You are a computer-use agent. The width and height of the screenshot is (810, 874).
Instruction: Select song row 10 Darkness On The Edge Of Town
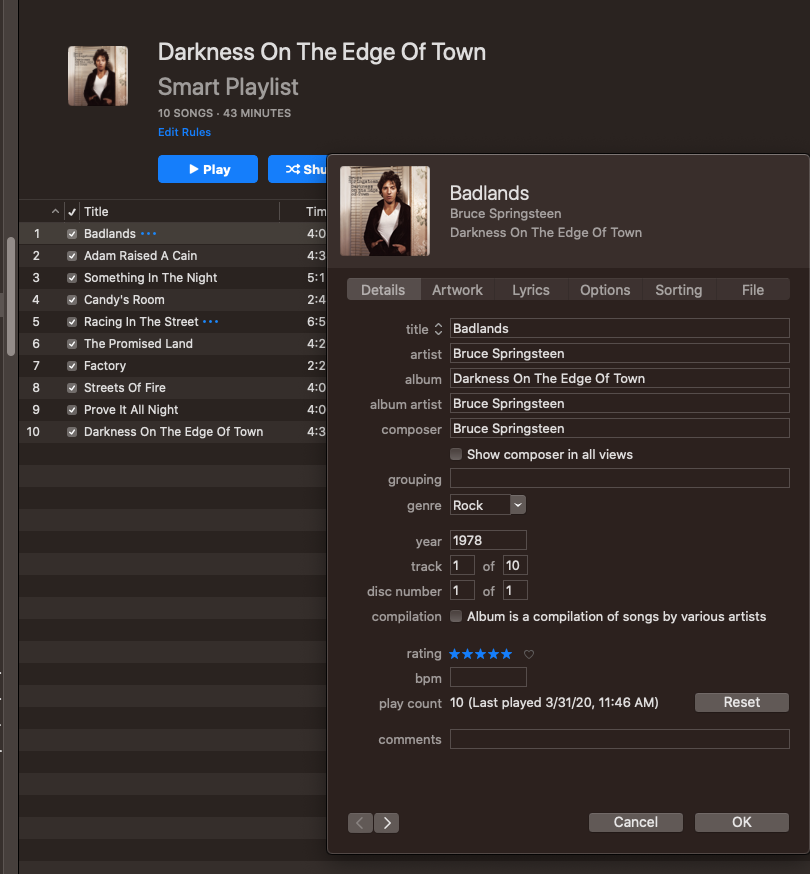click(x=173, y=432)
